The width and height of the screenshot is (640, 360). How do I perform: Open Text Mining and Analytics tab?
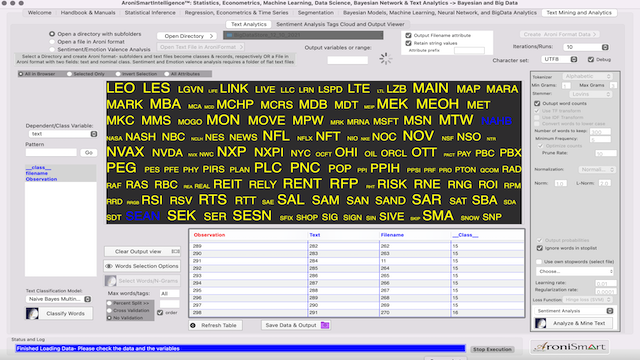pyautogui.click(x=579, y=13)
